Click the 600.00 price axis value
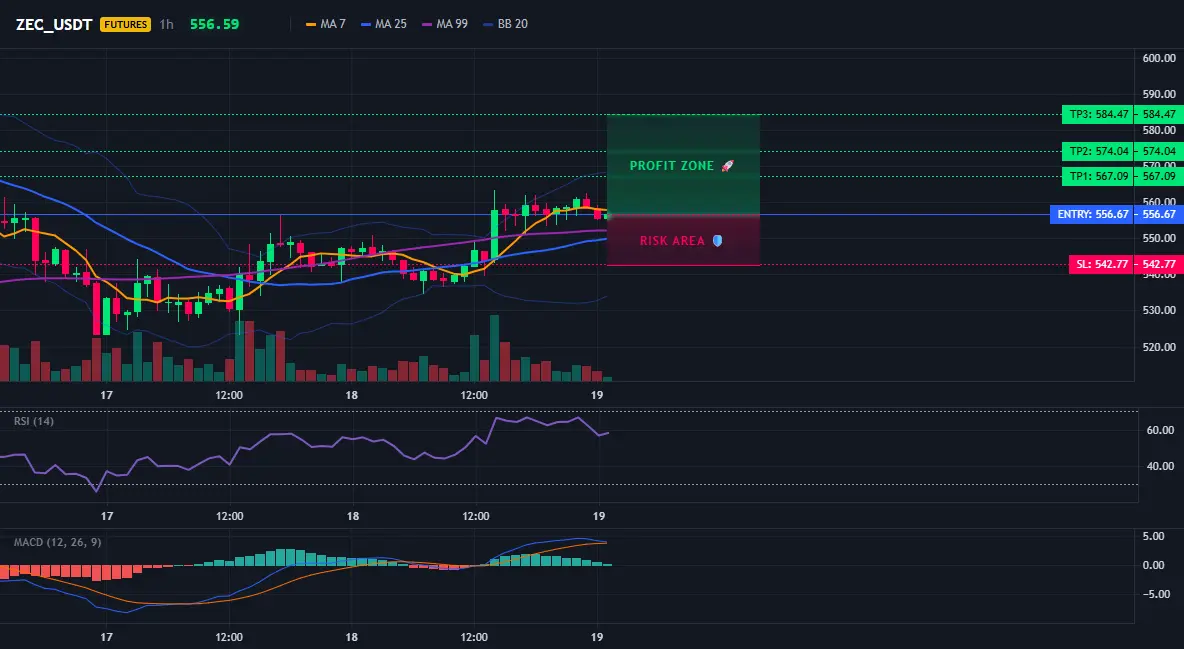The height and width of the screenshot is (649, 1184). 1159,58
